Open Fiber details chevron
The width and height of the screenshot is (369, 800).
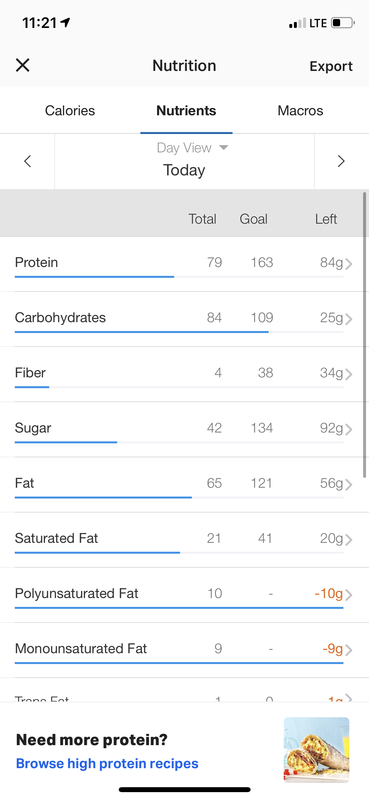[x=349, y=374]
